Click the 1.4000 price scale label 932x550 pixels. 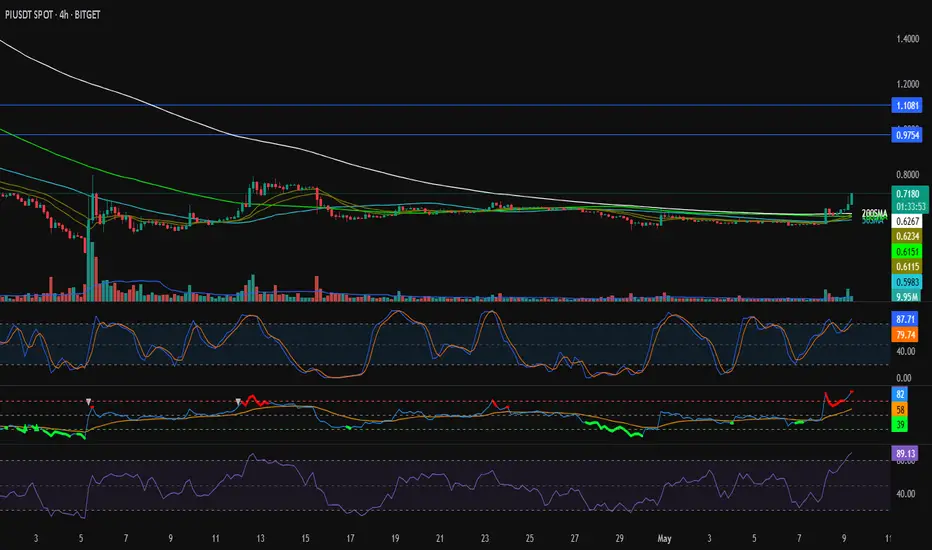[908, 39]
